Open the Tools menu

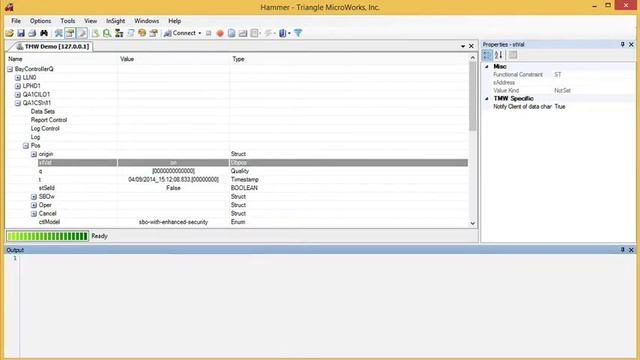pyautogui.click(x=68, y=21)
